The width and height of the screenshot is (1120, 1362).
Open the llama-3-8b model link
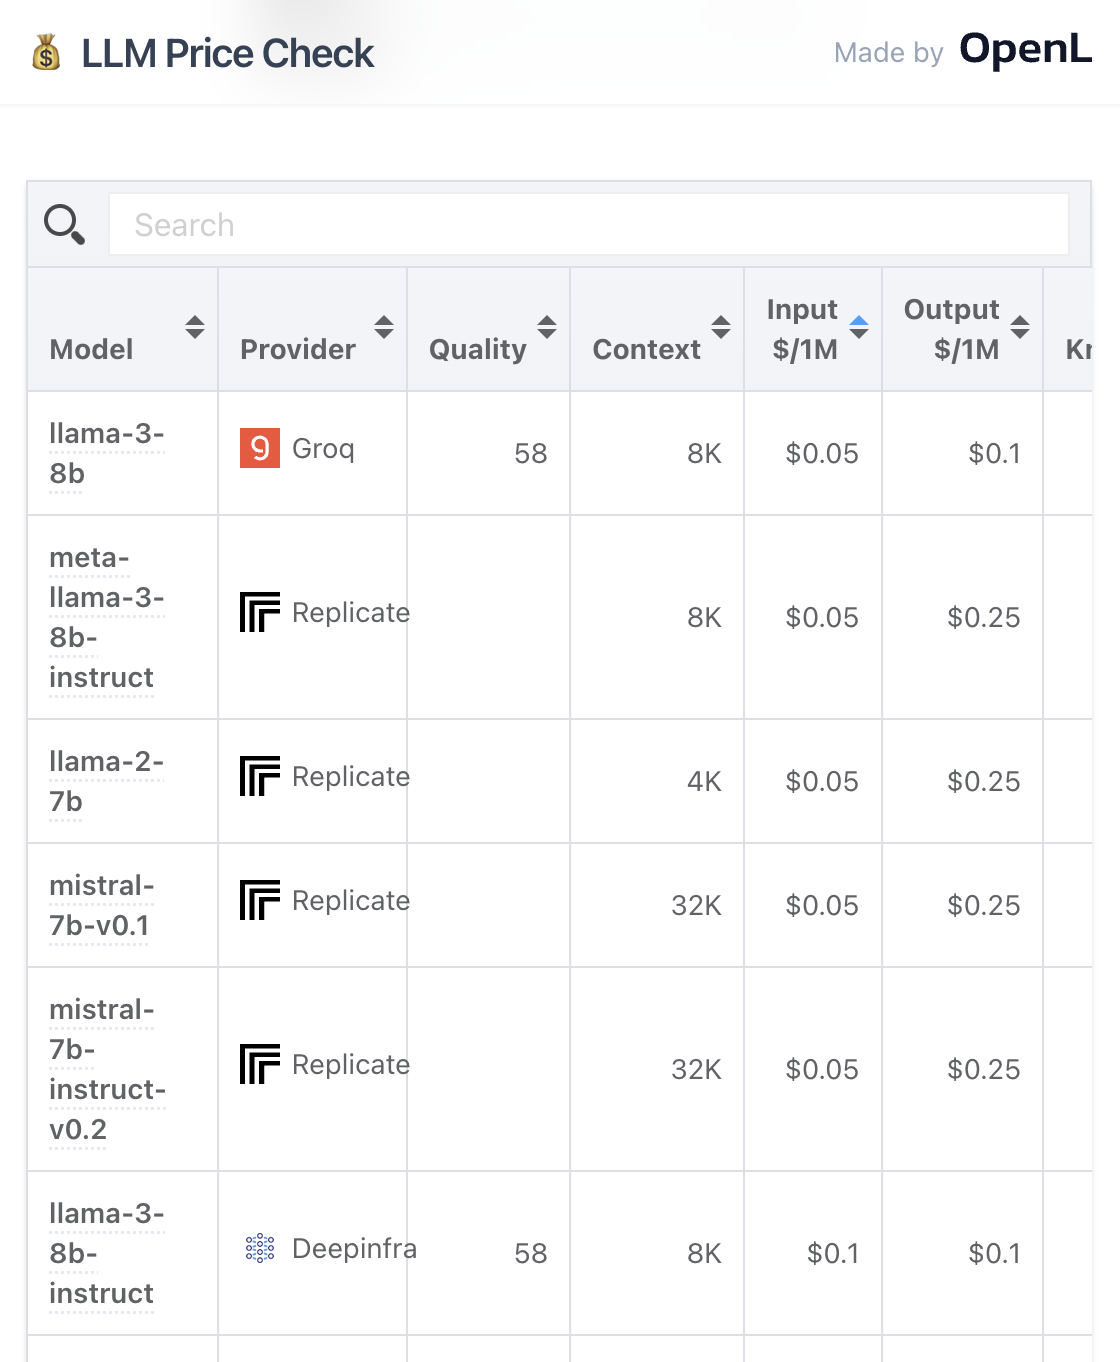click(x=107, y=453)
